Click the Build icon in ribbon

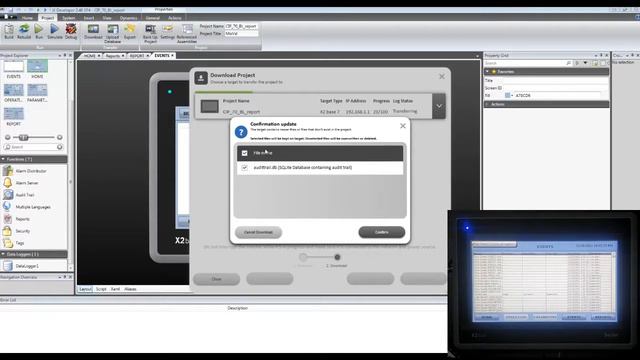coord(9,31)
